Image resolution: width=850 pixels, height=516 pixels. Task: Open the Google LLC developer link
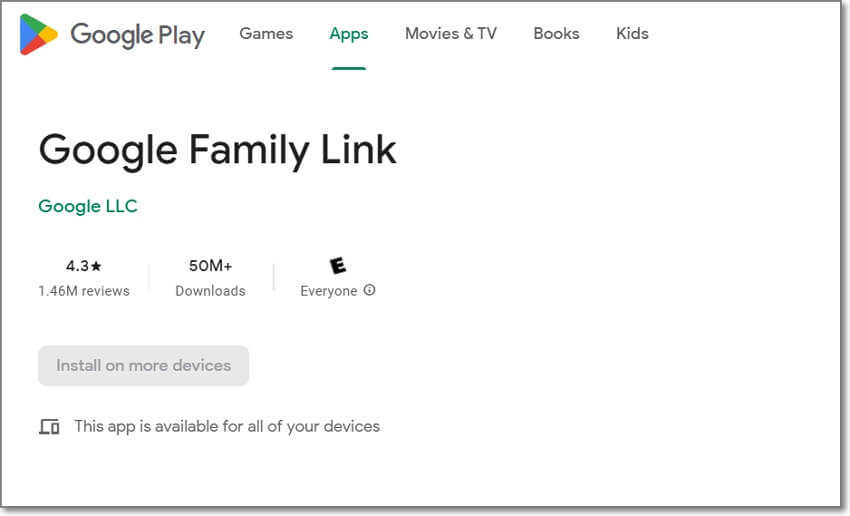[88, 206]
